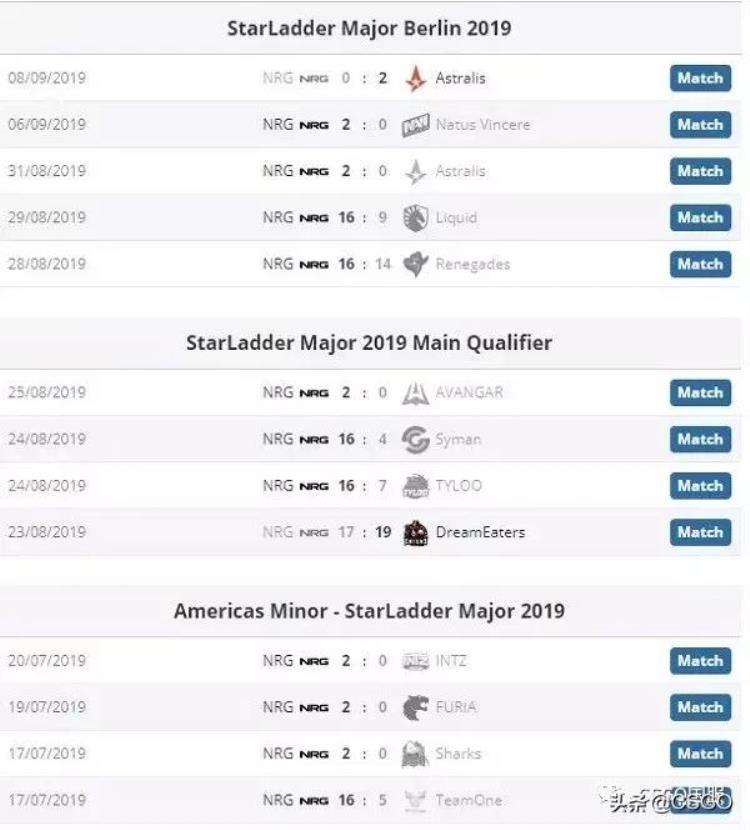Click the Natus Vincere team logo
750x830 pixels.
(415, 125)
